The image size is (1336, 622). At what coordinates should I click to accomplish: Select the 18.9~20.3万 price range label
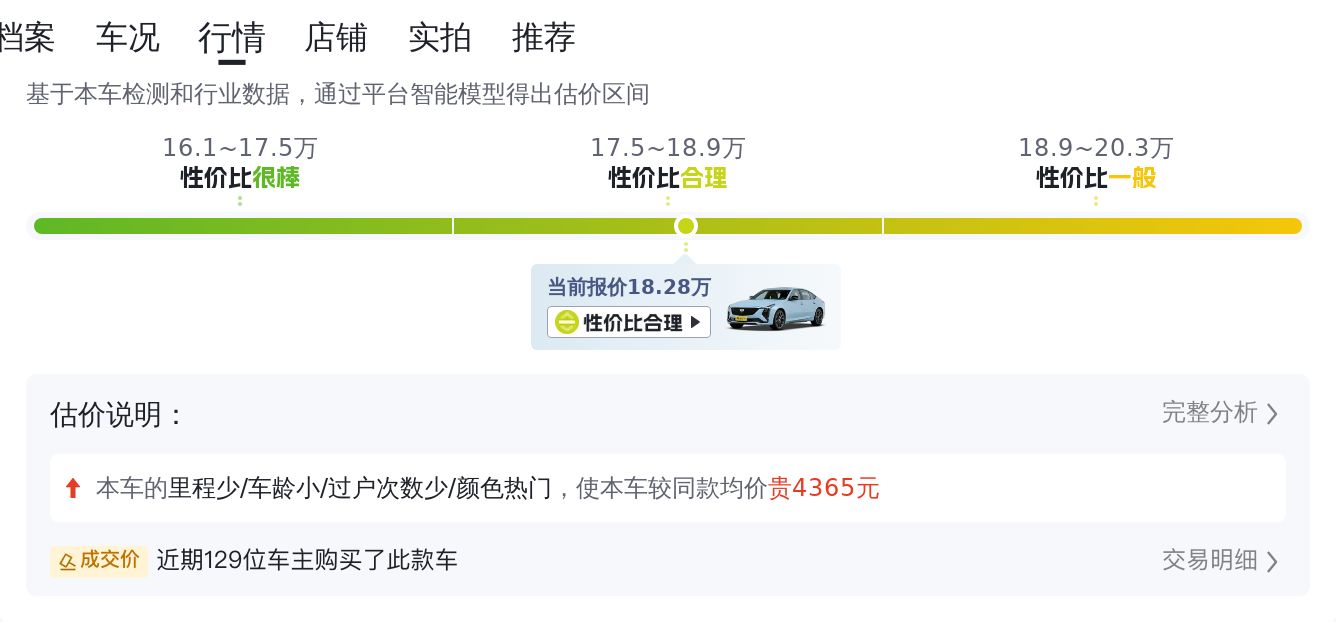pyautogui.click(x=1096, y=148)
